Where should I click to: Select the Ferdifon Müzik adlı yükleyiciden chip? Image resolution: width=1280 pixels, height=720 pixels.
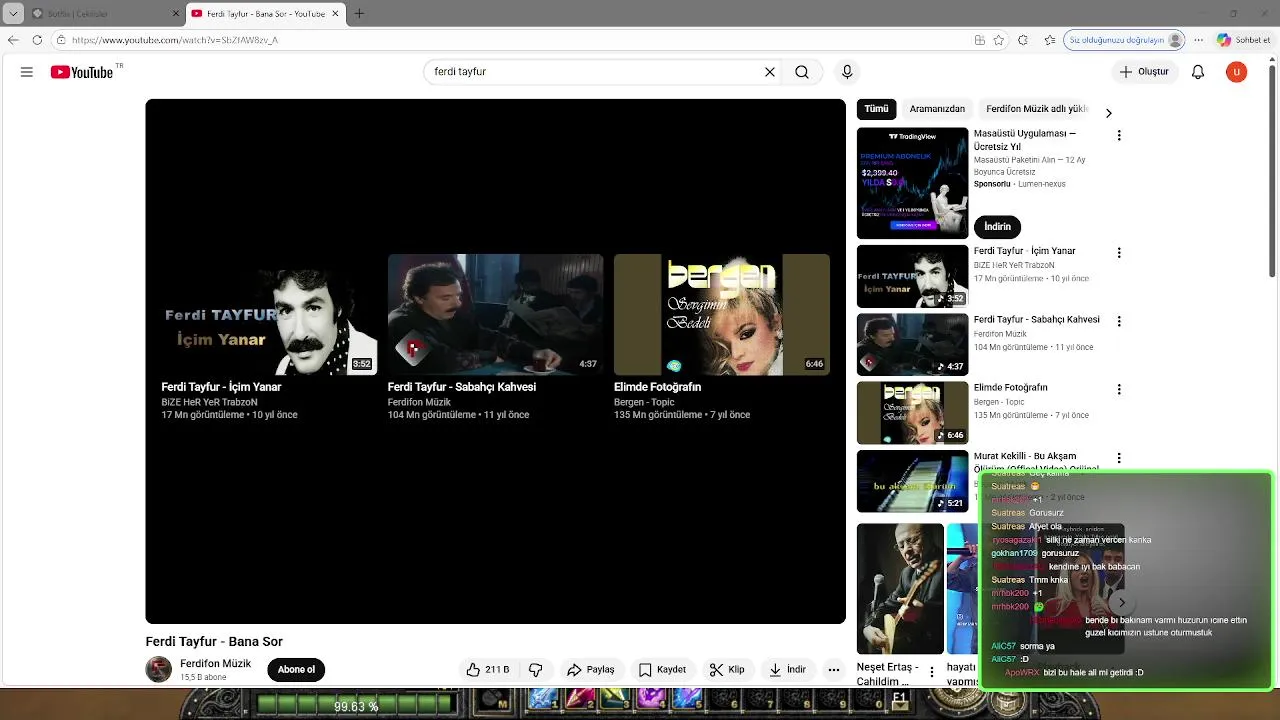click(x=1037, y=109)
